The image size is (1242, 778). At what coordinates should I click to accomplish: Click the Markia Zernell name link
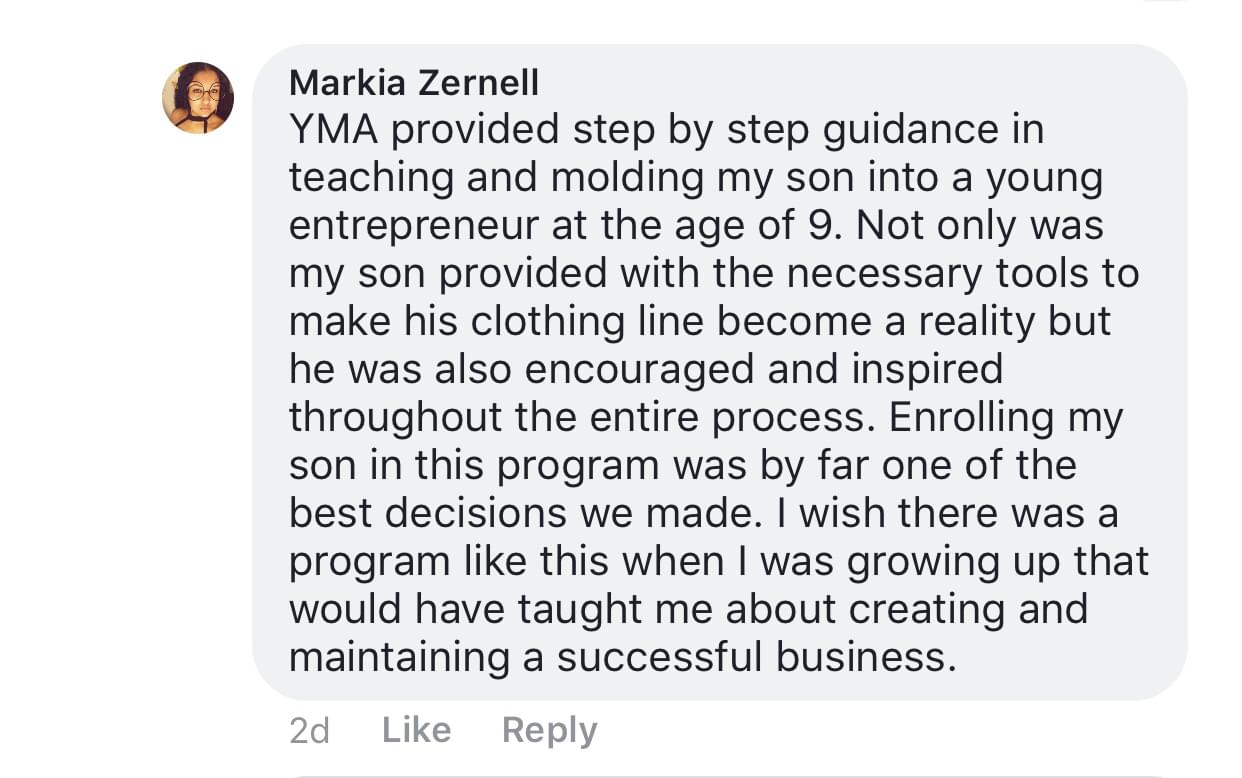(x=414, y=83)
